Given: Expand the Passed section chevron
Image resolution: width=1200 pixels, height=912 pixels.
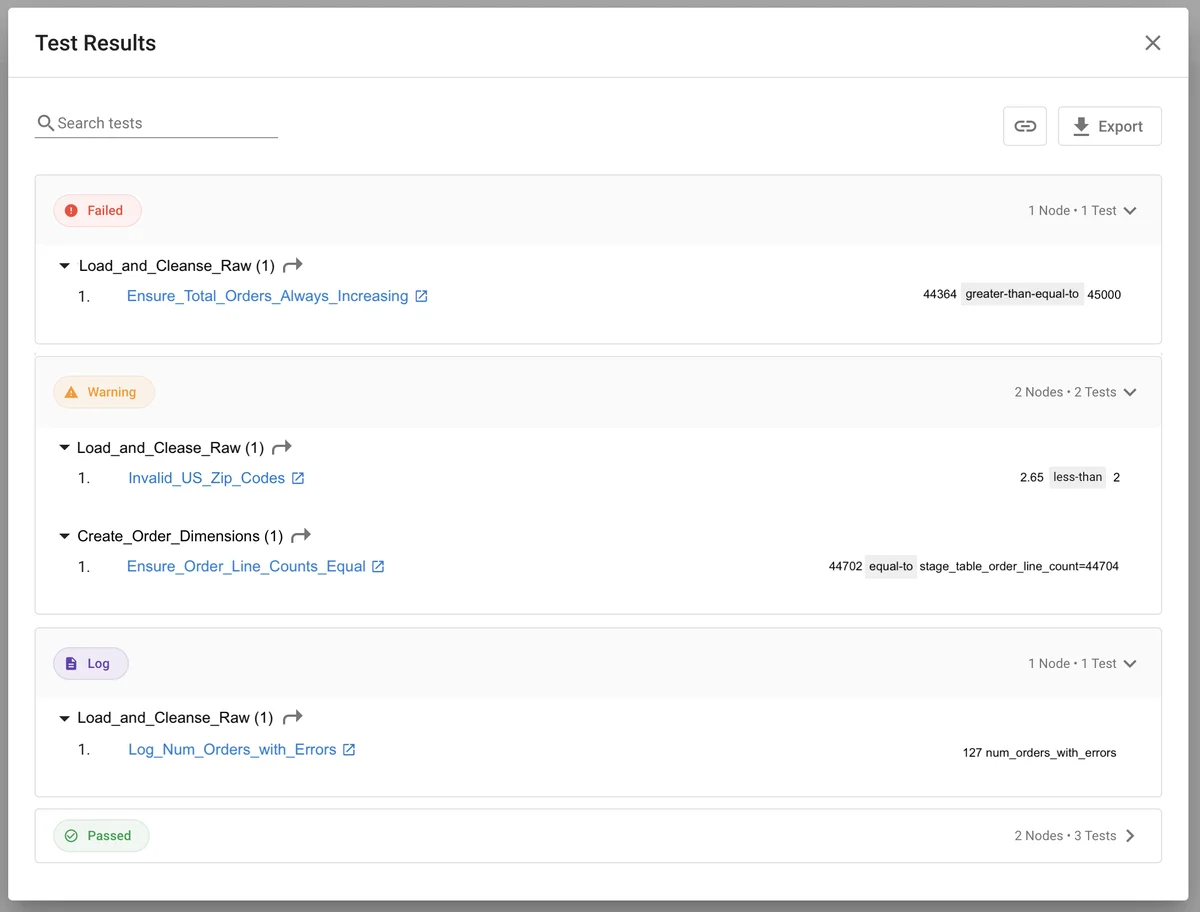Looking at the screenshot, I should 1130,836.
